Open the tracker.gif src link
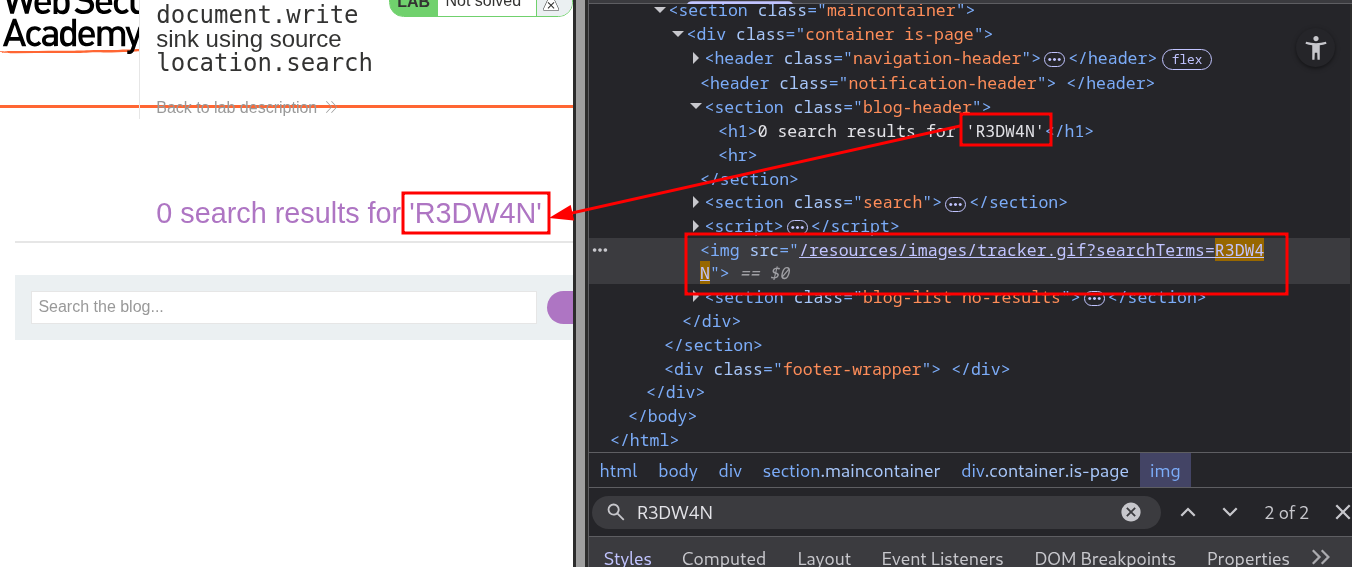The width and height of the screenshot is (1352, 567). coord(1000,250)
